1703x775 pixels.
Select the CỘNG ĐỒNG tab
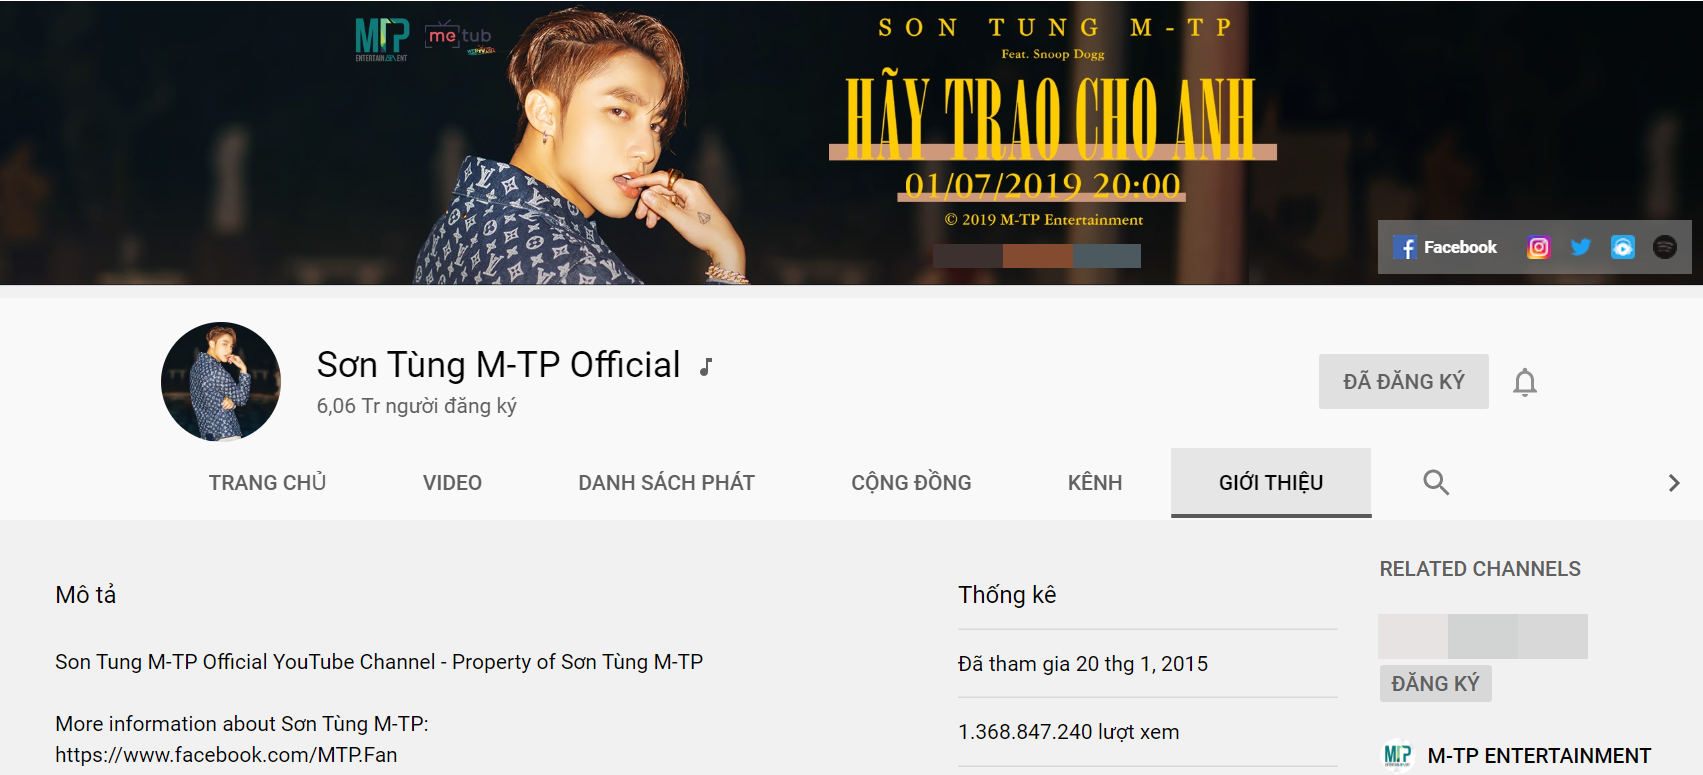point(911,483)
